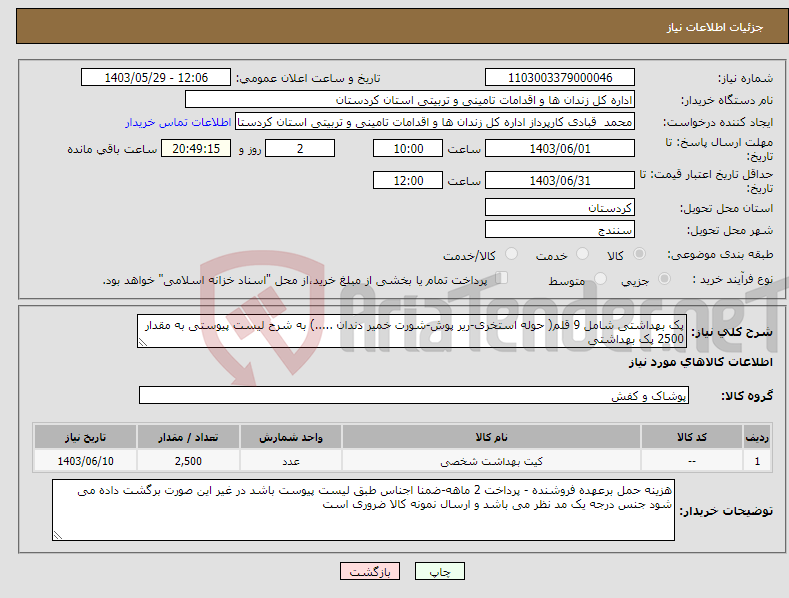Screen dimensions: 789x598
Task: Click the unit cell عدد
Action: [x=291, y=461]
